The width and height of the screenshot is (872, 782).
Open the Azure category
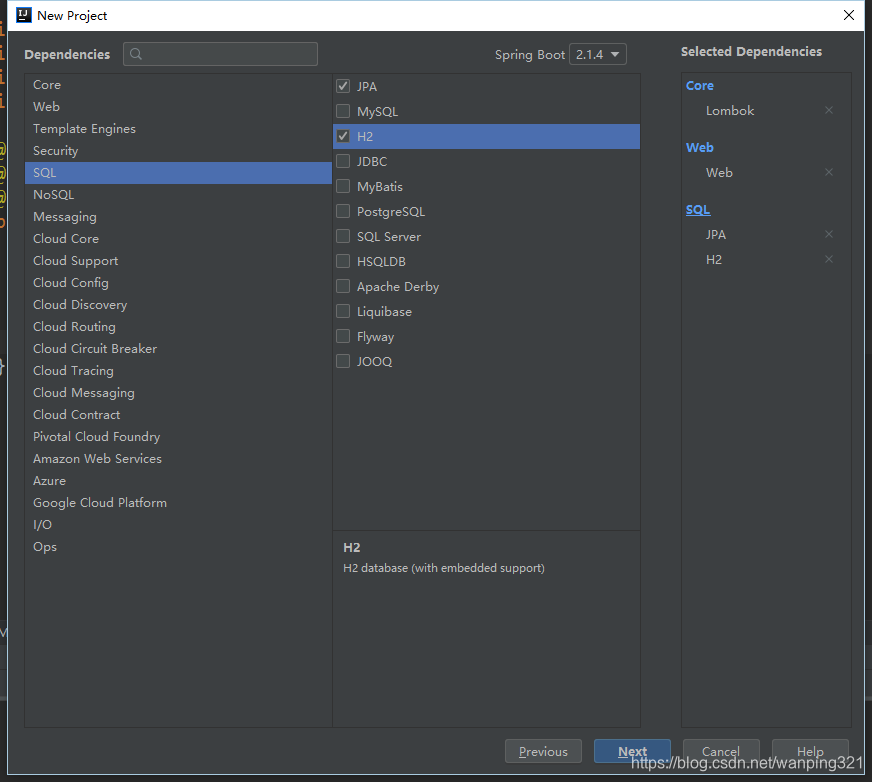pyautogui.click(x=178, y=481)
